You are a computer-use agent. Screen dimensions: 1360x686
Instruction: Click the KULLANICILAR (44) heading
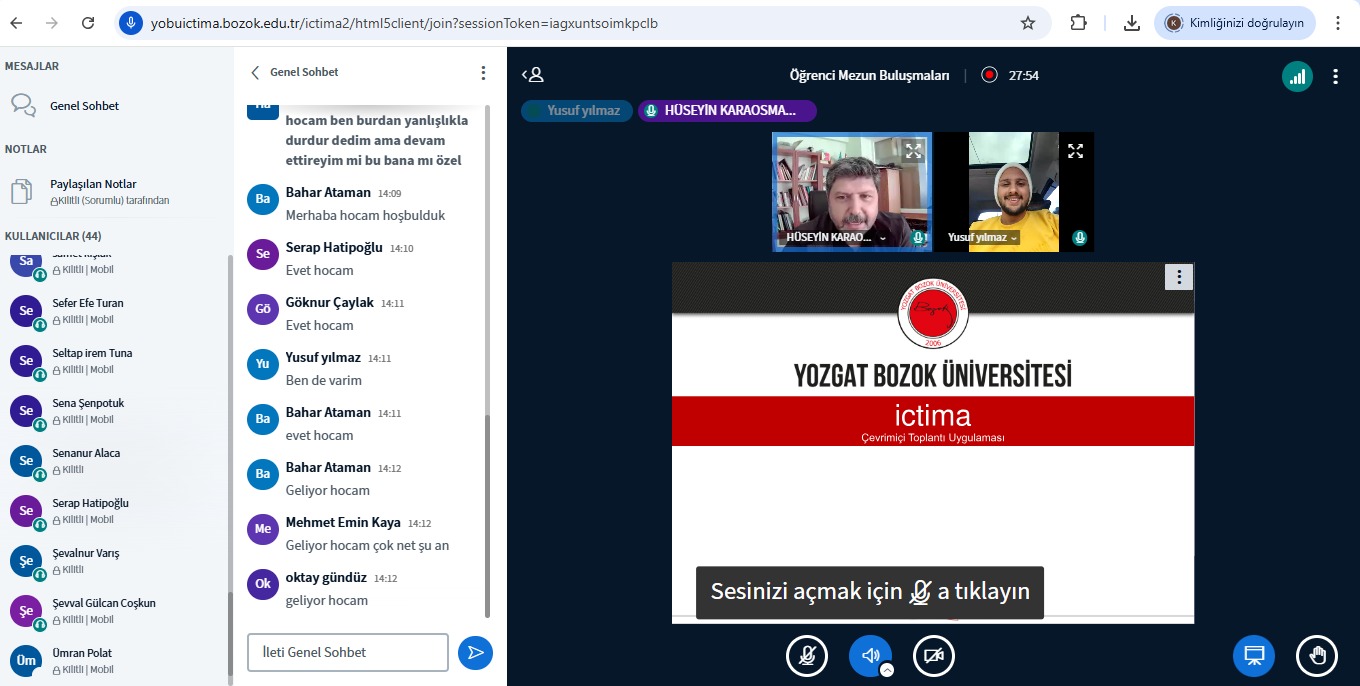[x=53, y=236]
